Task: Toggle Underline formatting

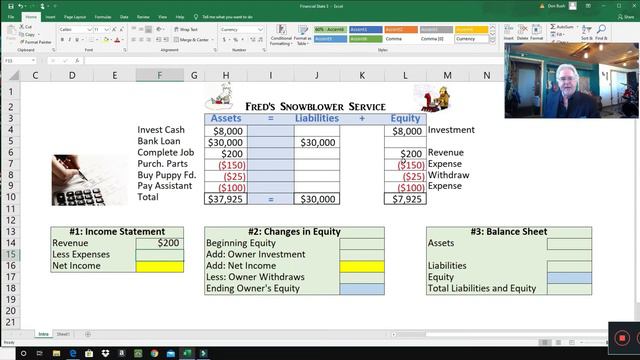Action: (x=77, y=40)
